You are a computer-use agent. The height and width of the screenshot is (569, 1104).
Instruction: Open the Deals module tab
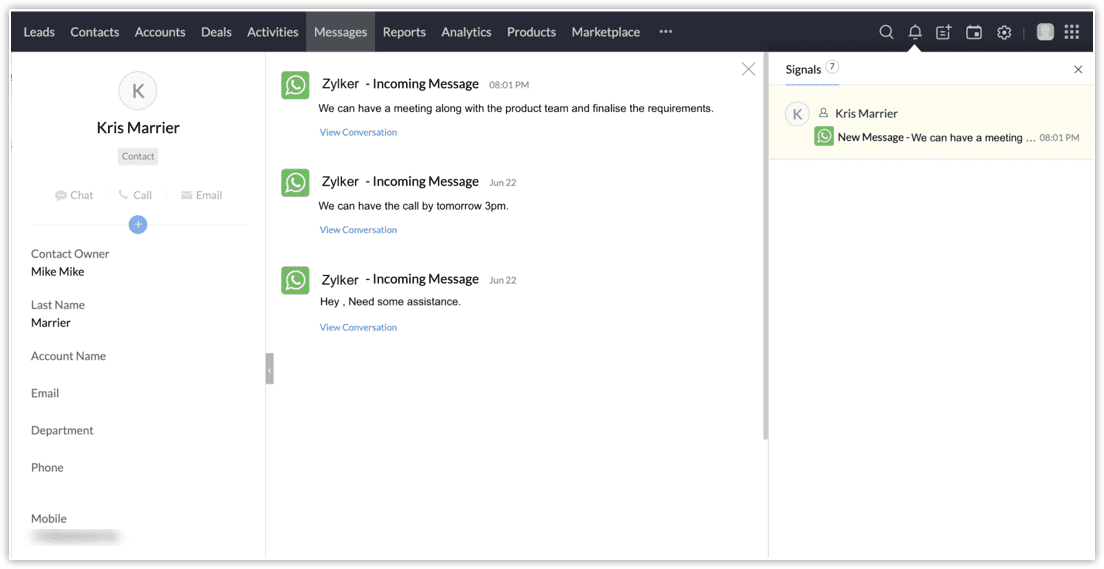216,32
